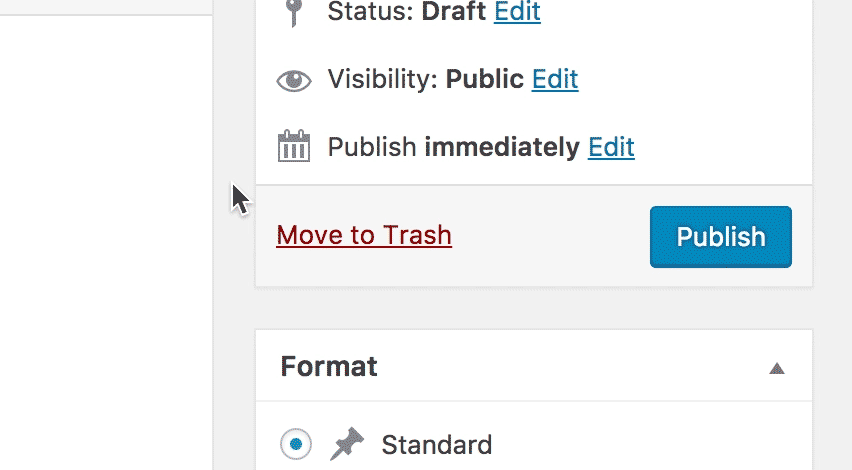
Task: Move this post to Trash
Action: [x=364, y=235]
